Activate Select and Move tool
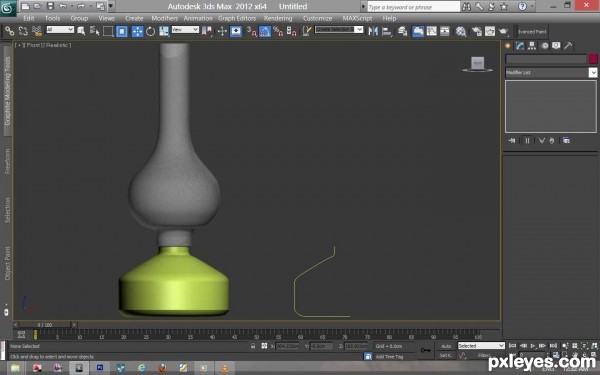Viewport: 600px width, 375px height. click(x=137, y=31)
